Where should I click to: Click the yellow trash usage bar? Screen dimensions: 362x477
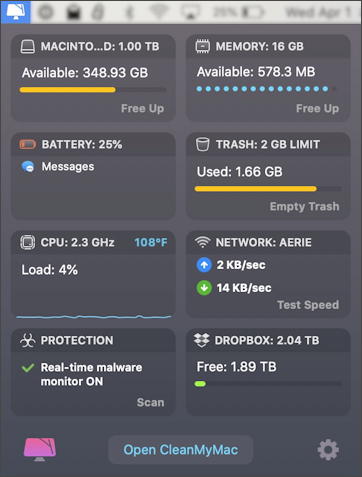[256, 189]
